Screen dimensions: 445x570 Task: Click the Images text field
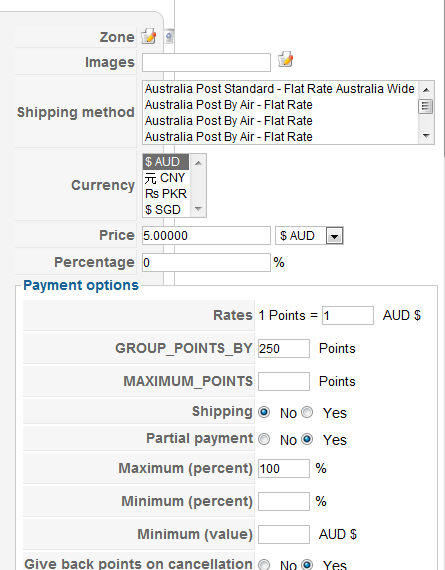coord(206,63)
